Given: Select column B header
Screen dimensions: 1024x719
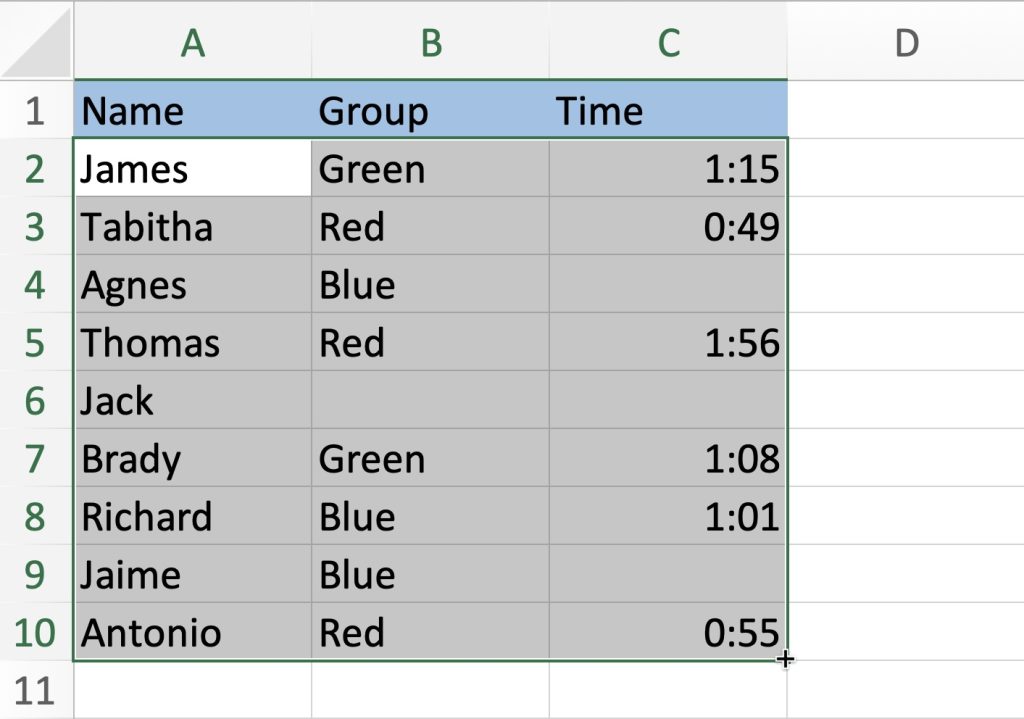Looking at the screenshot, I should point(430,43).
